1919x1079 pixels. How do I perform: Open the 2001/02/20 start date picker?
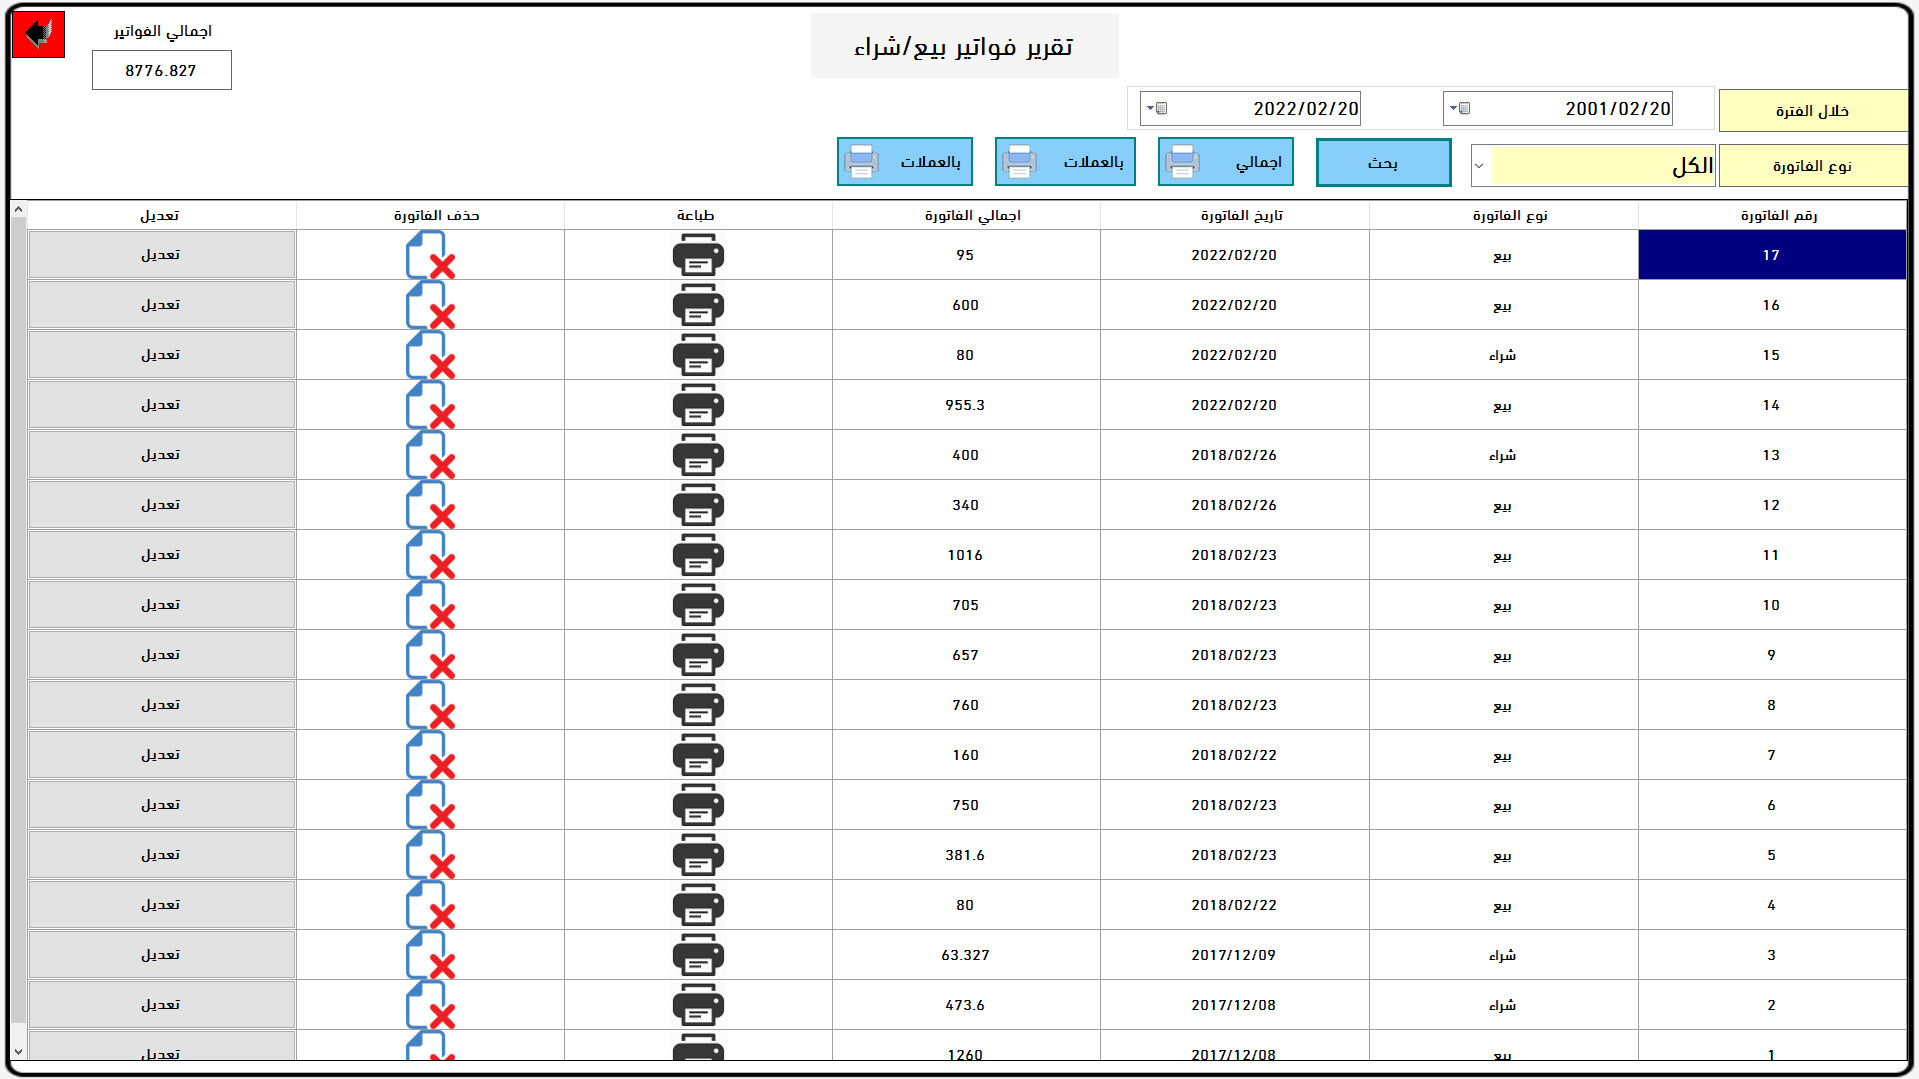[1459, 108]
